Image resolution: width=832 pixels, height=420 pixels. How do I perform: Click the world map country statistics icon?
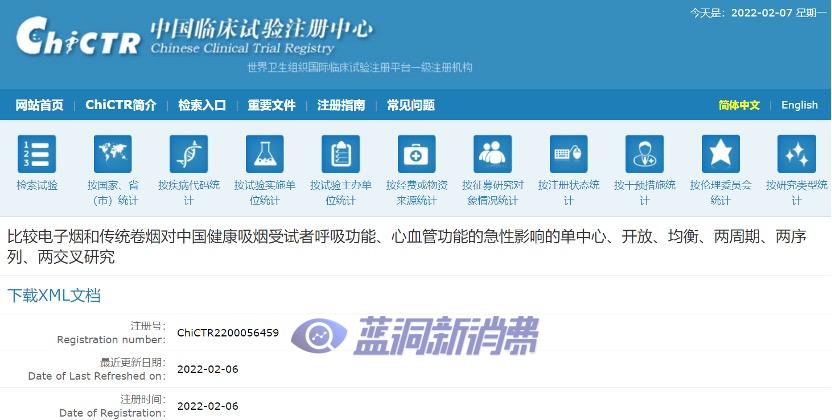tap(112, 154)
